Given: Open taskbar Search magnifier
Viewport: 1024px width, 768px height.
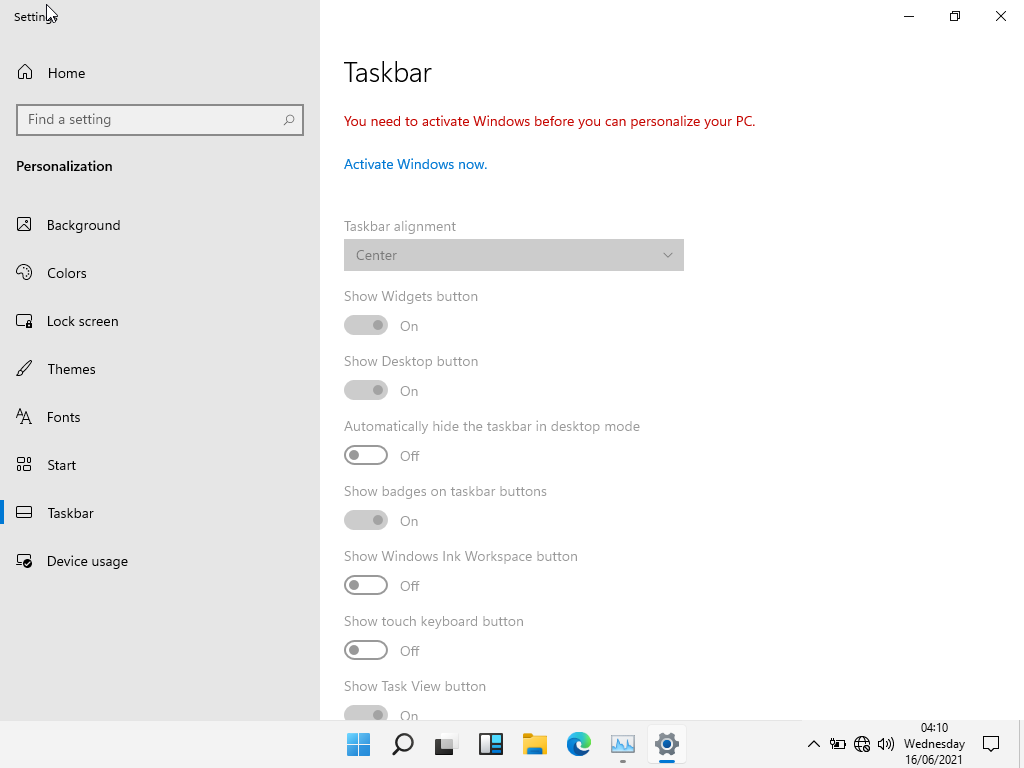Looking at the screenshot, I should 402,744.
